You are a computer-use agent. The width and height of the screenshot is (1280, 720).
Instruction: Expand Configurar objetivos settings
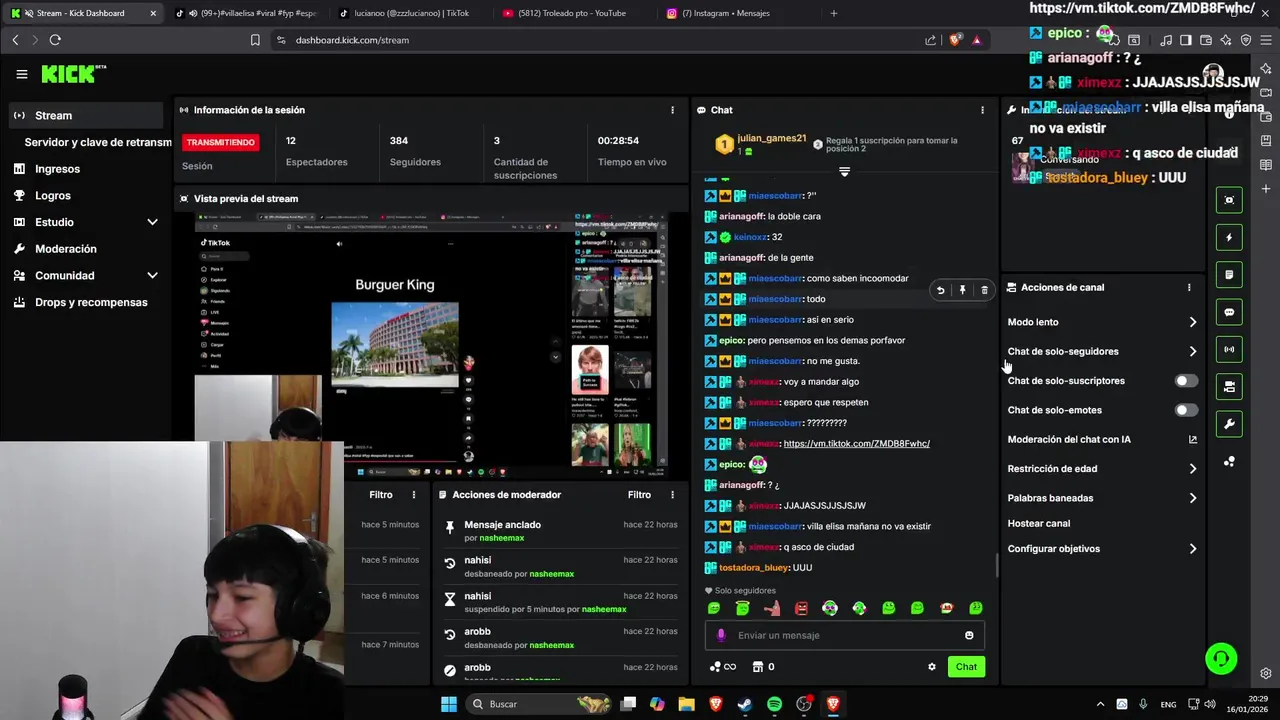1192,549
